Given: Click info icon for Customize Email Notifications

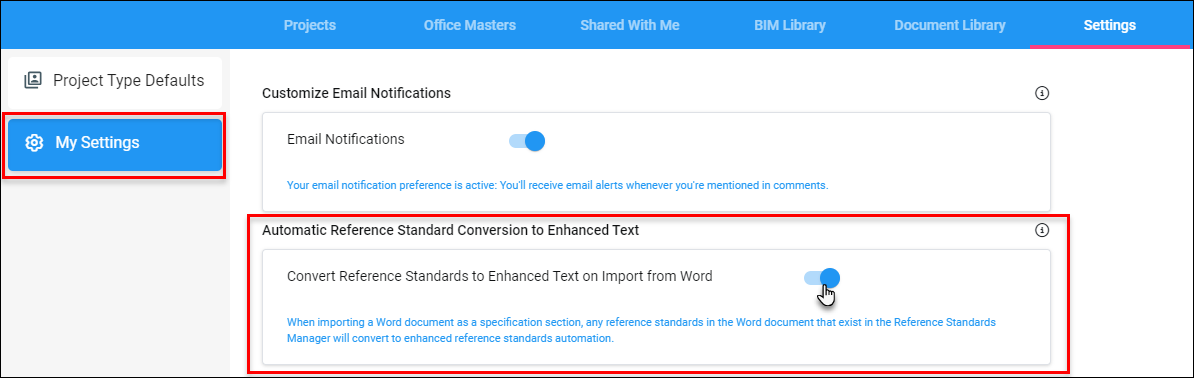Looking at the screenshot, I should point(1042,94).
